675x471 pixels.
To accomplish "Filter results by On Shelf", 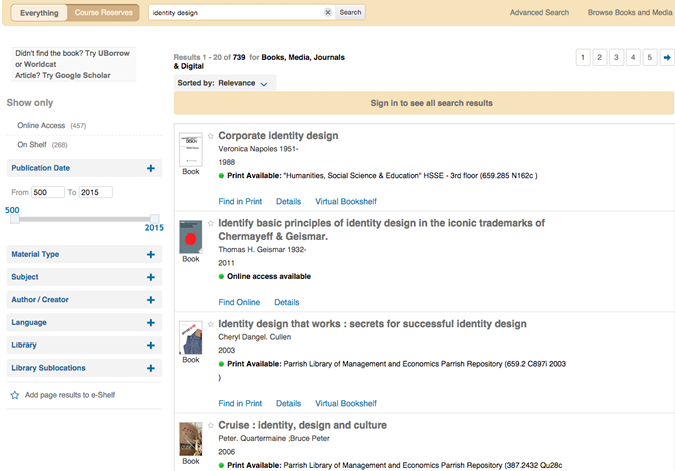I will coord(33,145).
